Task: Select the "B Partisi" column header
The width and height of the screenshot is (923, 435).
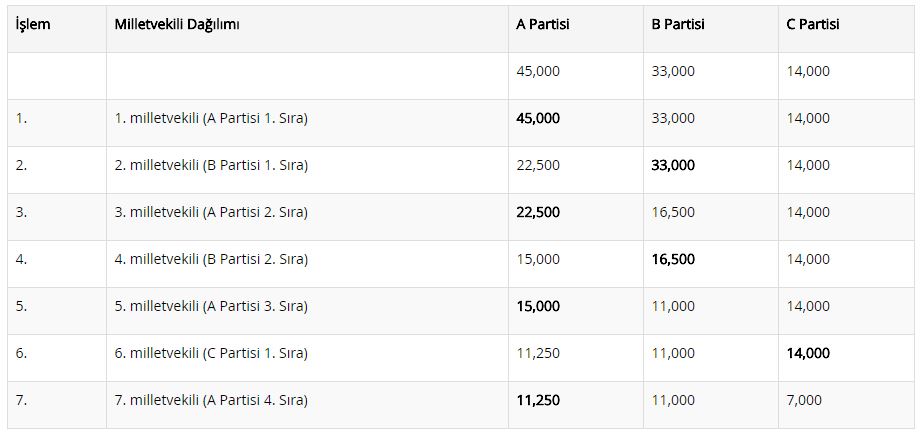Action: point(678,24)
